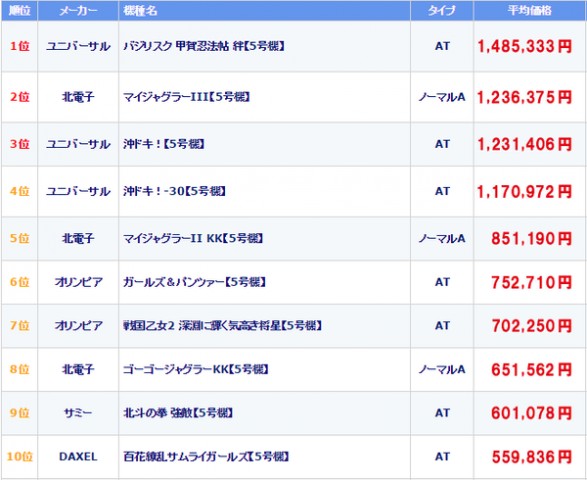Click the 機種名 column header
Viewport: 587px width, 480px height.
[264, 10]
